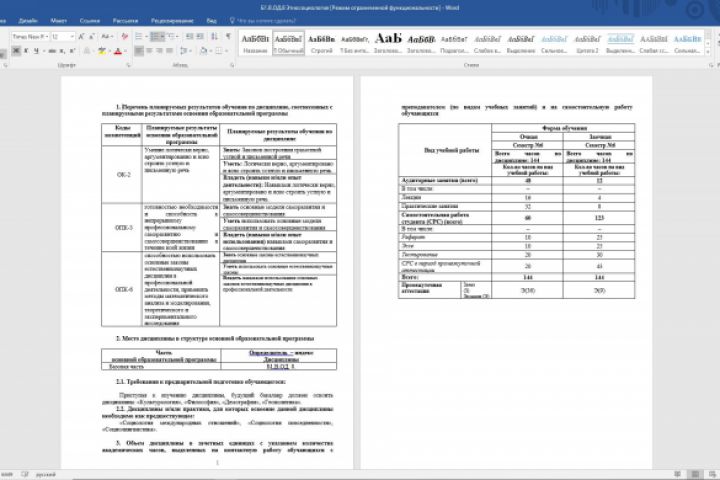
Task: Toggle underline formatting (Ч) button
Action: point(36,51)
